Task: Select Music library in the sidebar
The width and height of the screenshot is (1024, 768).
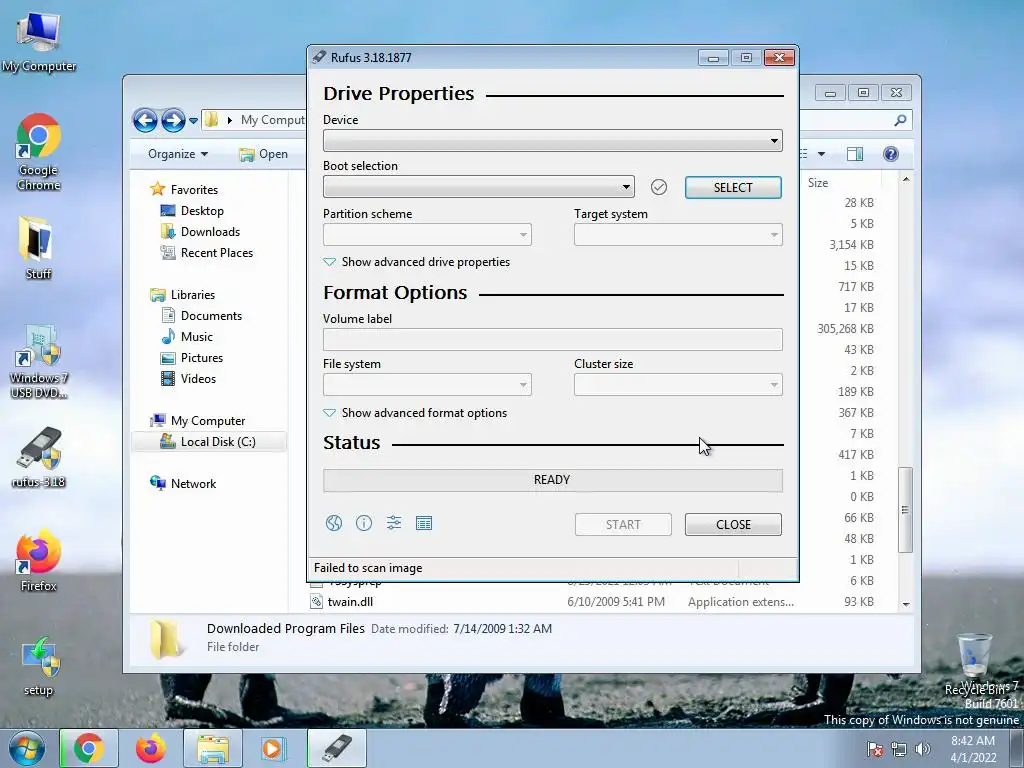Action: tap(187, 337)
